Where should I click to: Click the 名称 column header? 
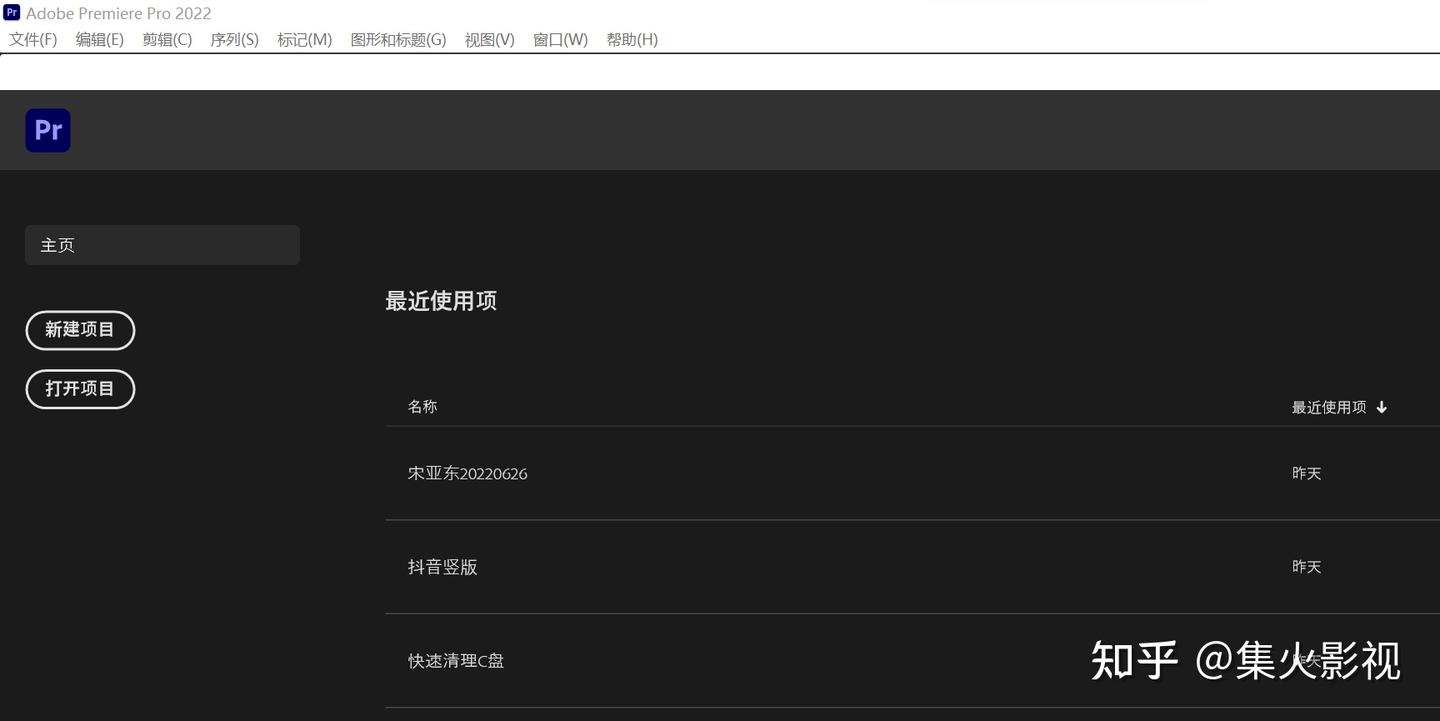[x=422, y=406]
